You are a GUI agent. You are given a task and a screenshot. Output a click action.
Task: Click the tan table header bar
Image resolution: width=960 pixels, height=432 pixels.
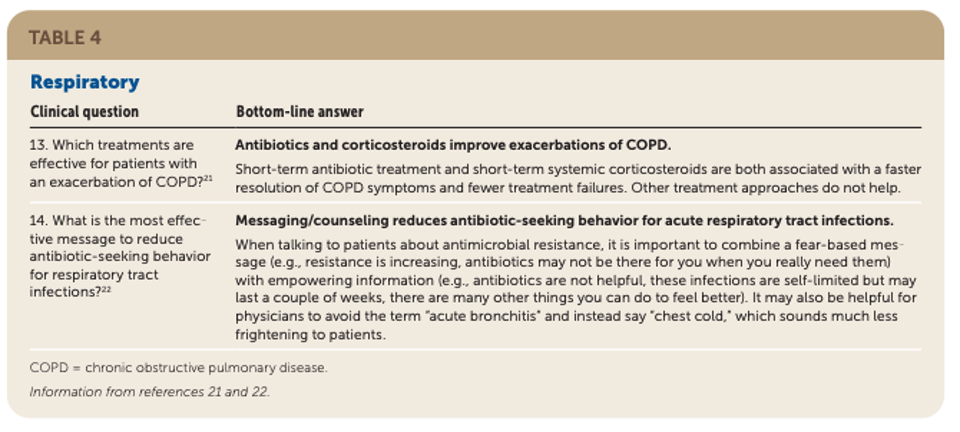coord(475,35)
